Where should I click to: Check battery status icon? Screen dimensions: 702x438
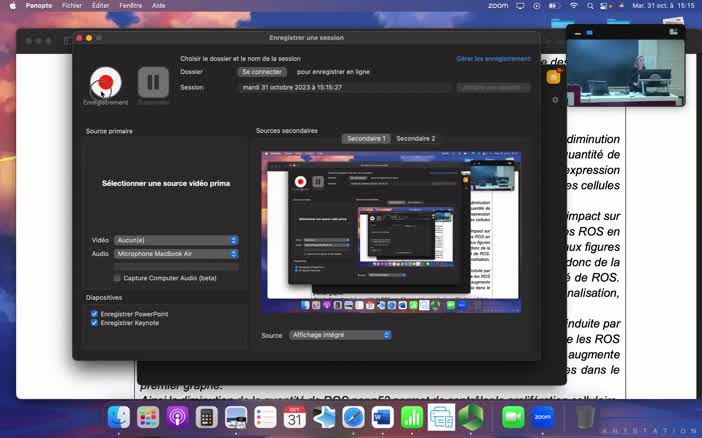coord(554,6)
